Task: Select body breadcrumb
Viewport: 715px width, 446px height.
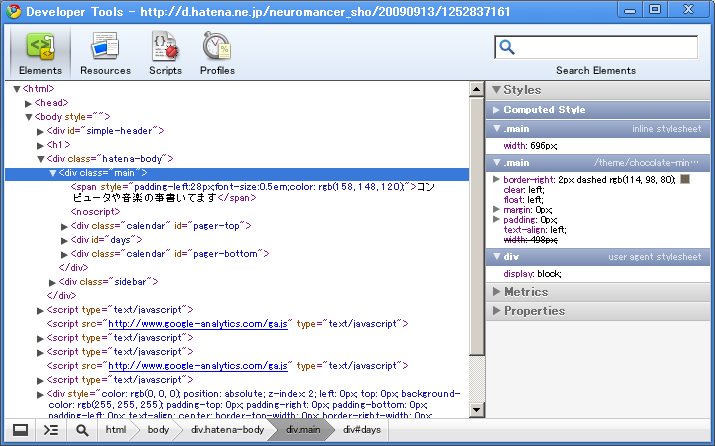Action: (x=158, y=430)
